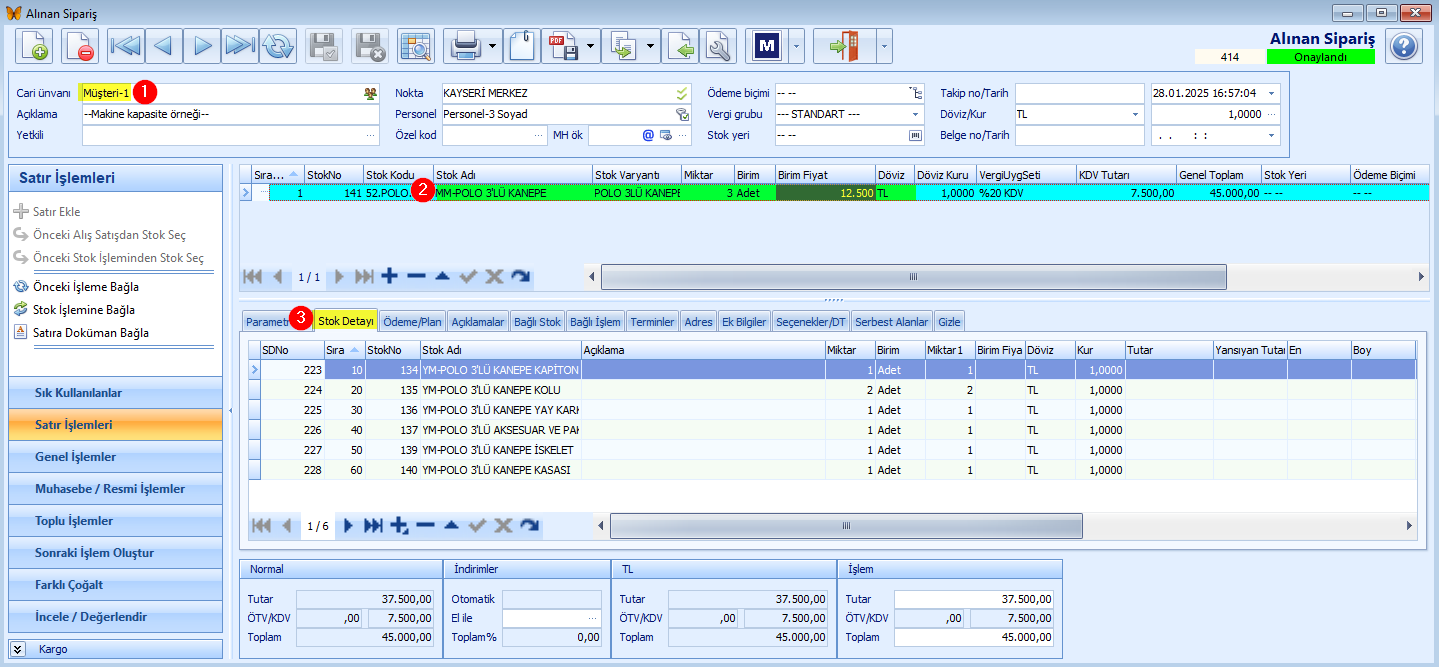Open the Adres tab
Image resolution: width=1439 pixels, height=667 pixels.
(698, 322)
